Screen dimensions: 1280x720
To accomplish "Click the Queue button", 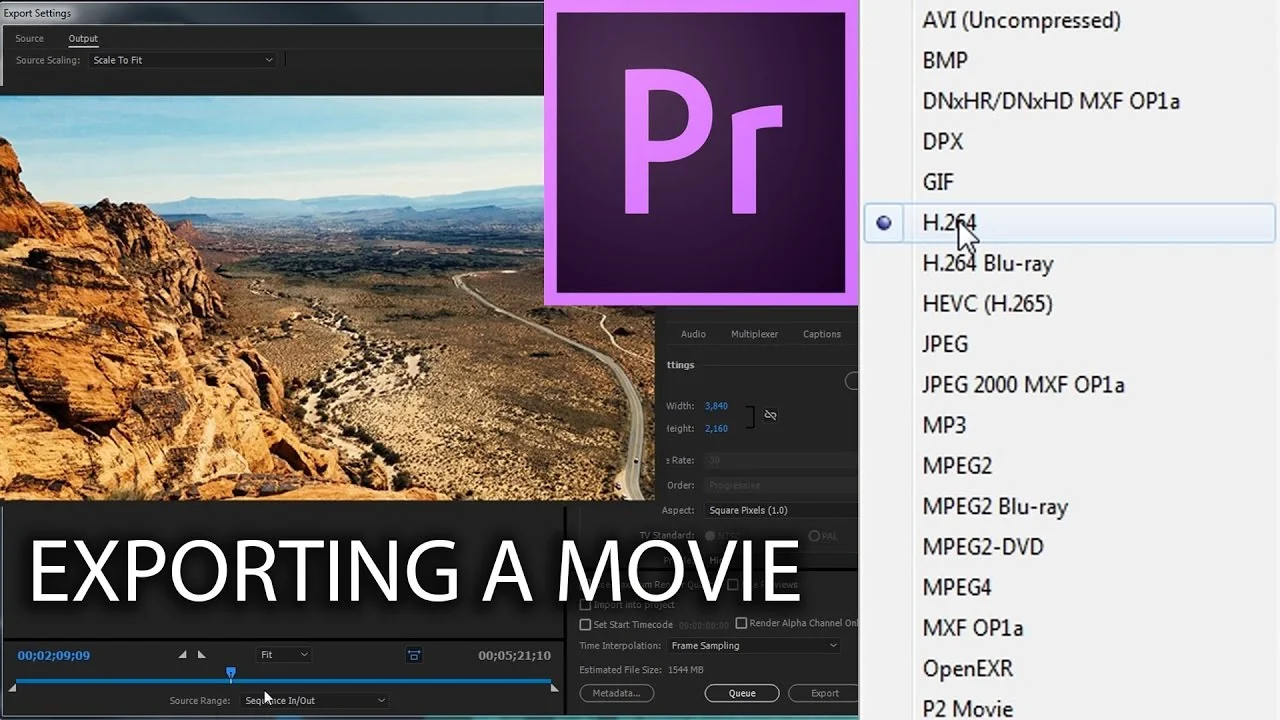I will (x=742, y=693).
